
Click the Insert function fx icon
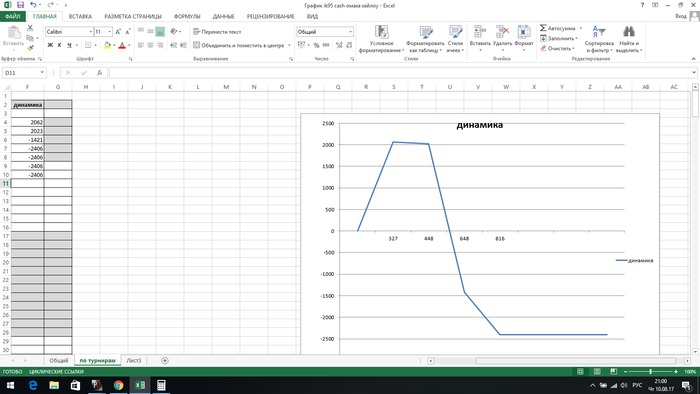pos(100,73)
